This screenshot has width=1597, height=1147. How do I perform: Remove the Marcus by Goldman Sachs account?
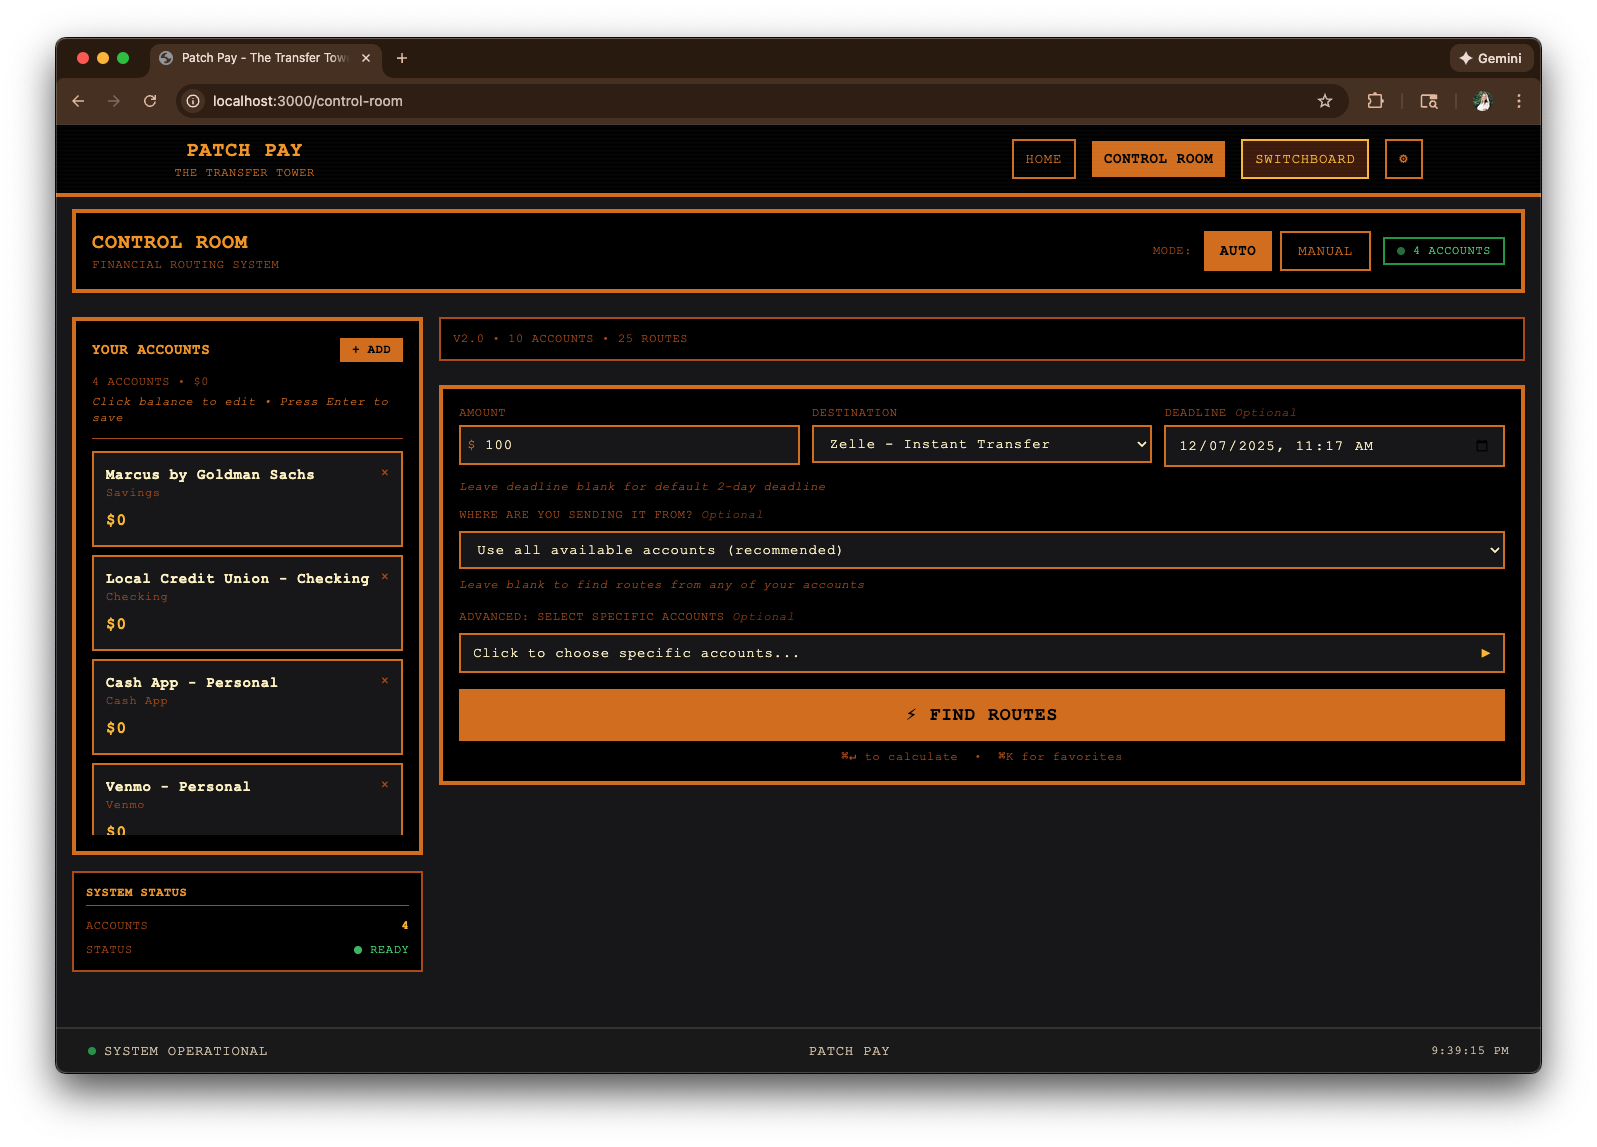click(385, 473)
